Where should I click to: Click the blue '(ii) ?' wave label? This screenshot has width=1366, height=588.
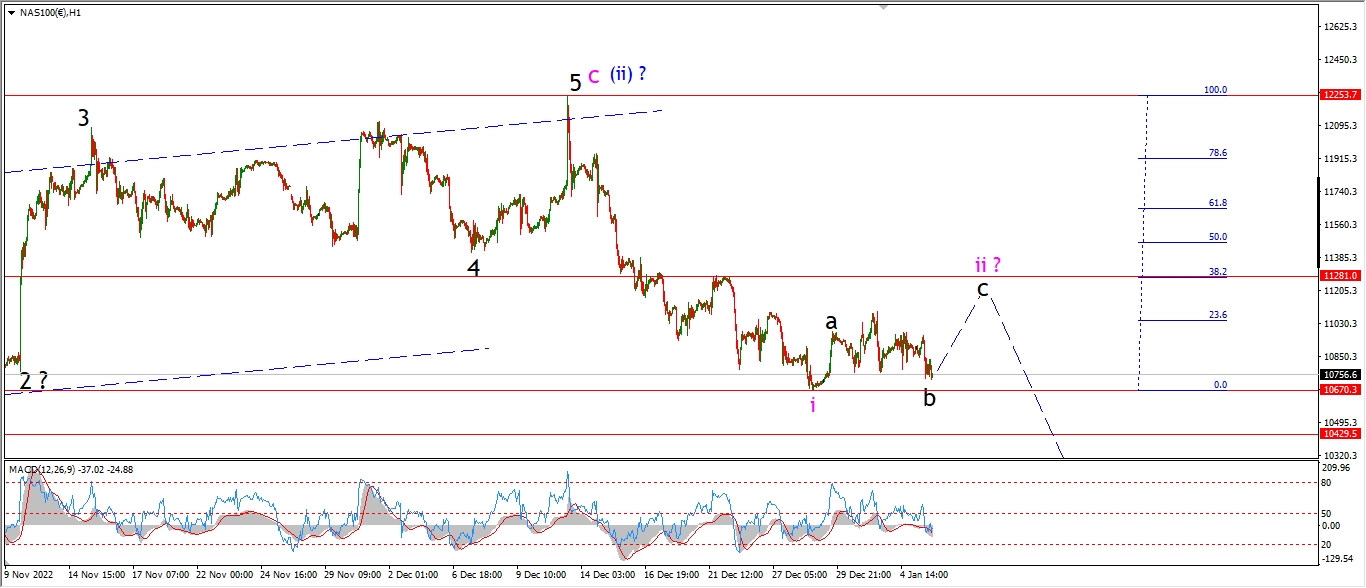(x=628, y=74)
